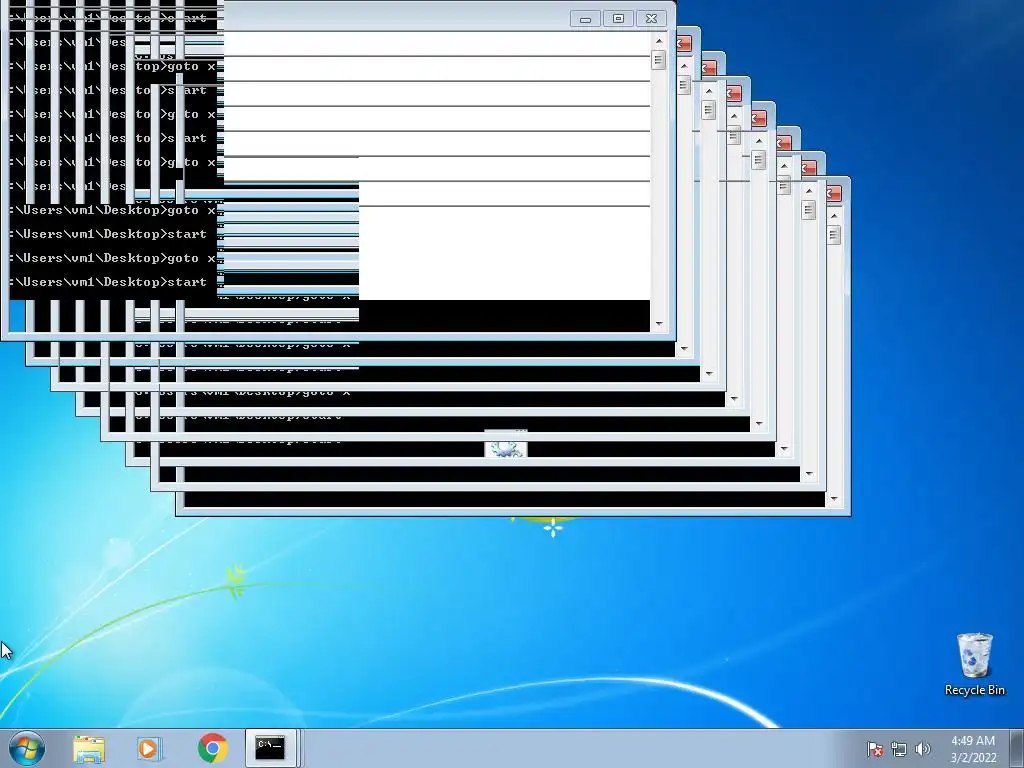Close the frontmost command window

[652, 19]
